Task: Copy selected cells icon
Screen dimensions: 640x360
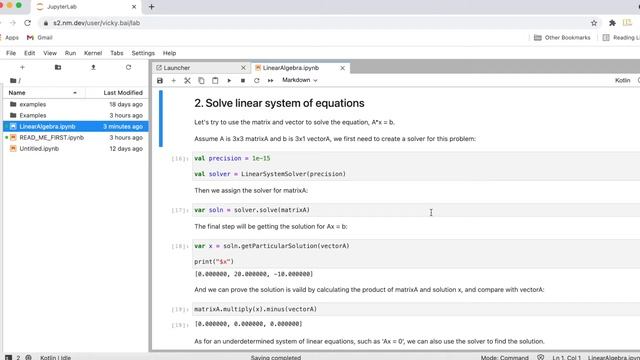Action: 201,80
